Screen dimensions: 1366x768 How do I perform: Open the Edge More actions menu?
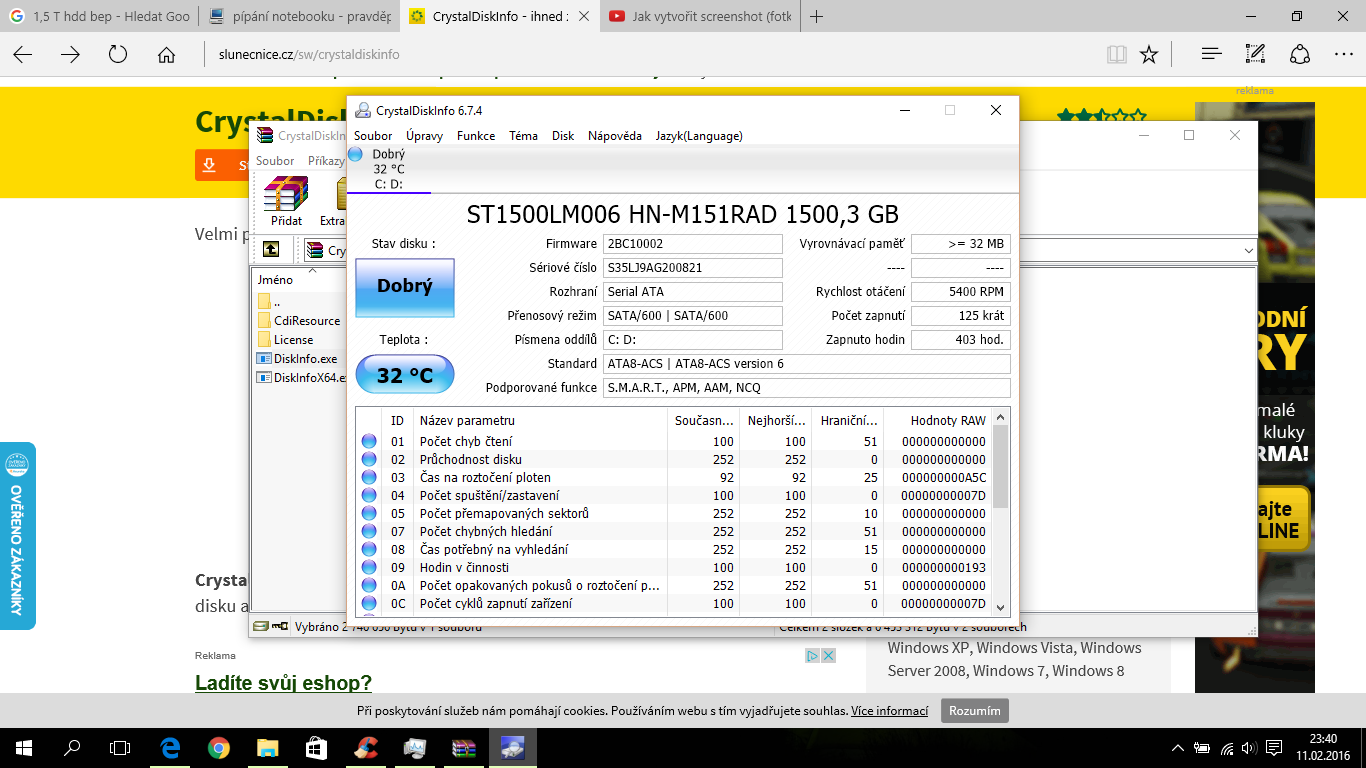coord(1343,54)
